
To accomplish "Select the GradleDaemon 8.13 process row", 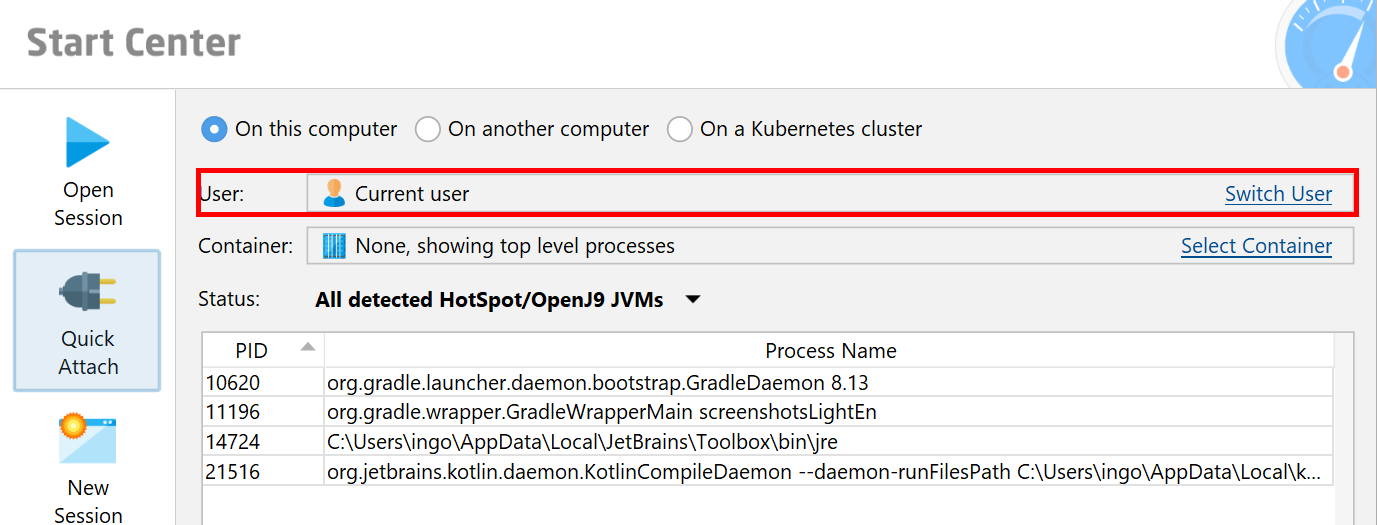I will (x=600, y=381).
